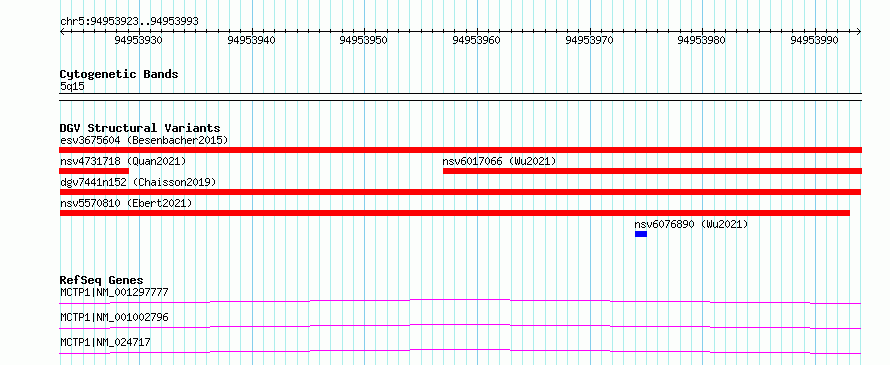
Task: Select the magenta intron line of NM_024717
Action: pyautogui.click(x=460, y=351)
